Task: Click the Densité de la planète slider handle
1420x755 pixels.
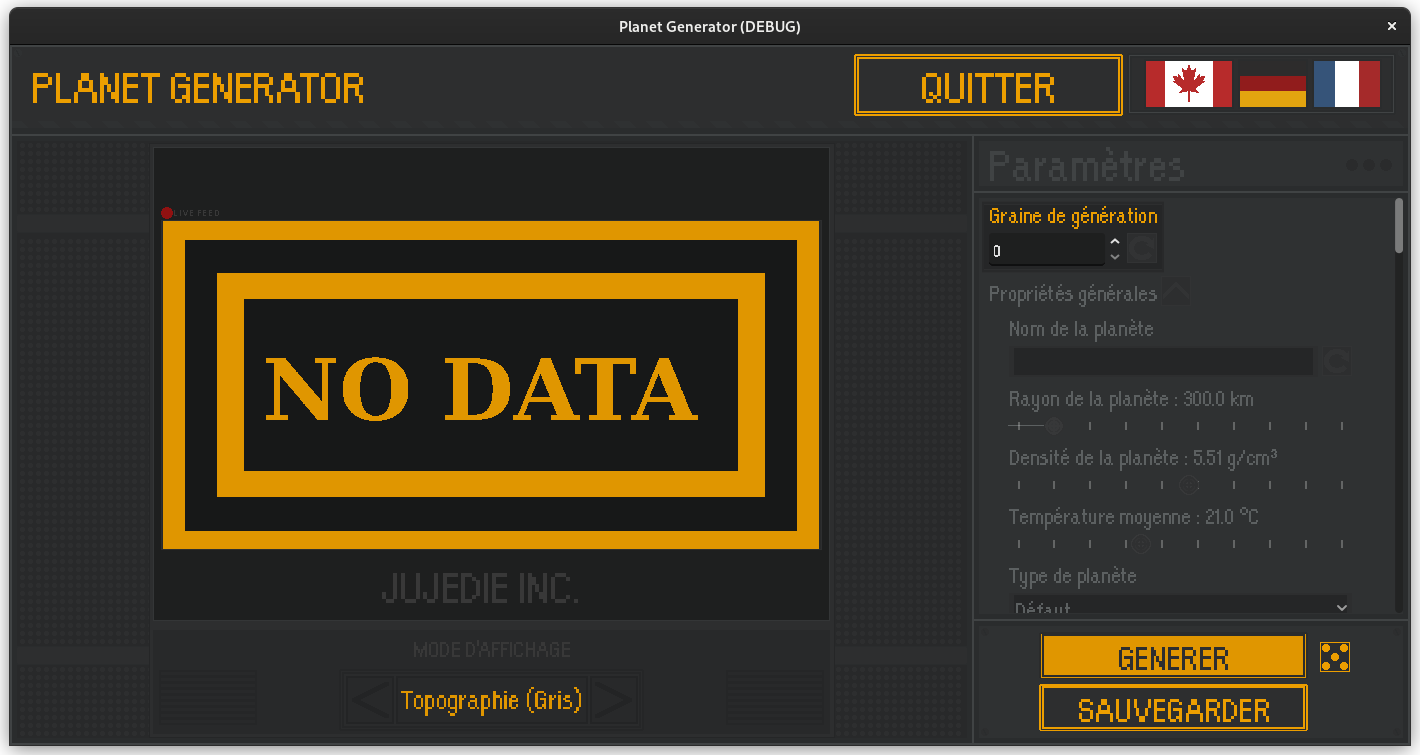Action: pos(1189,485)
